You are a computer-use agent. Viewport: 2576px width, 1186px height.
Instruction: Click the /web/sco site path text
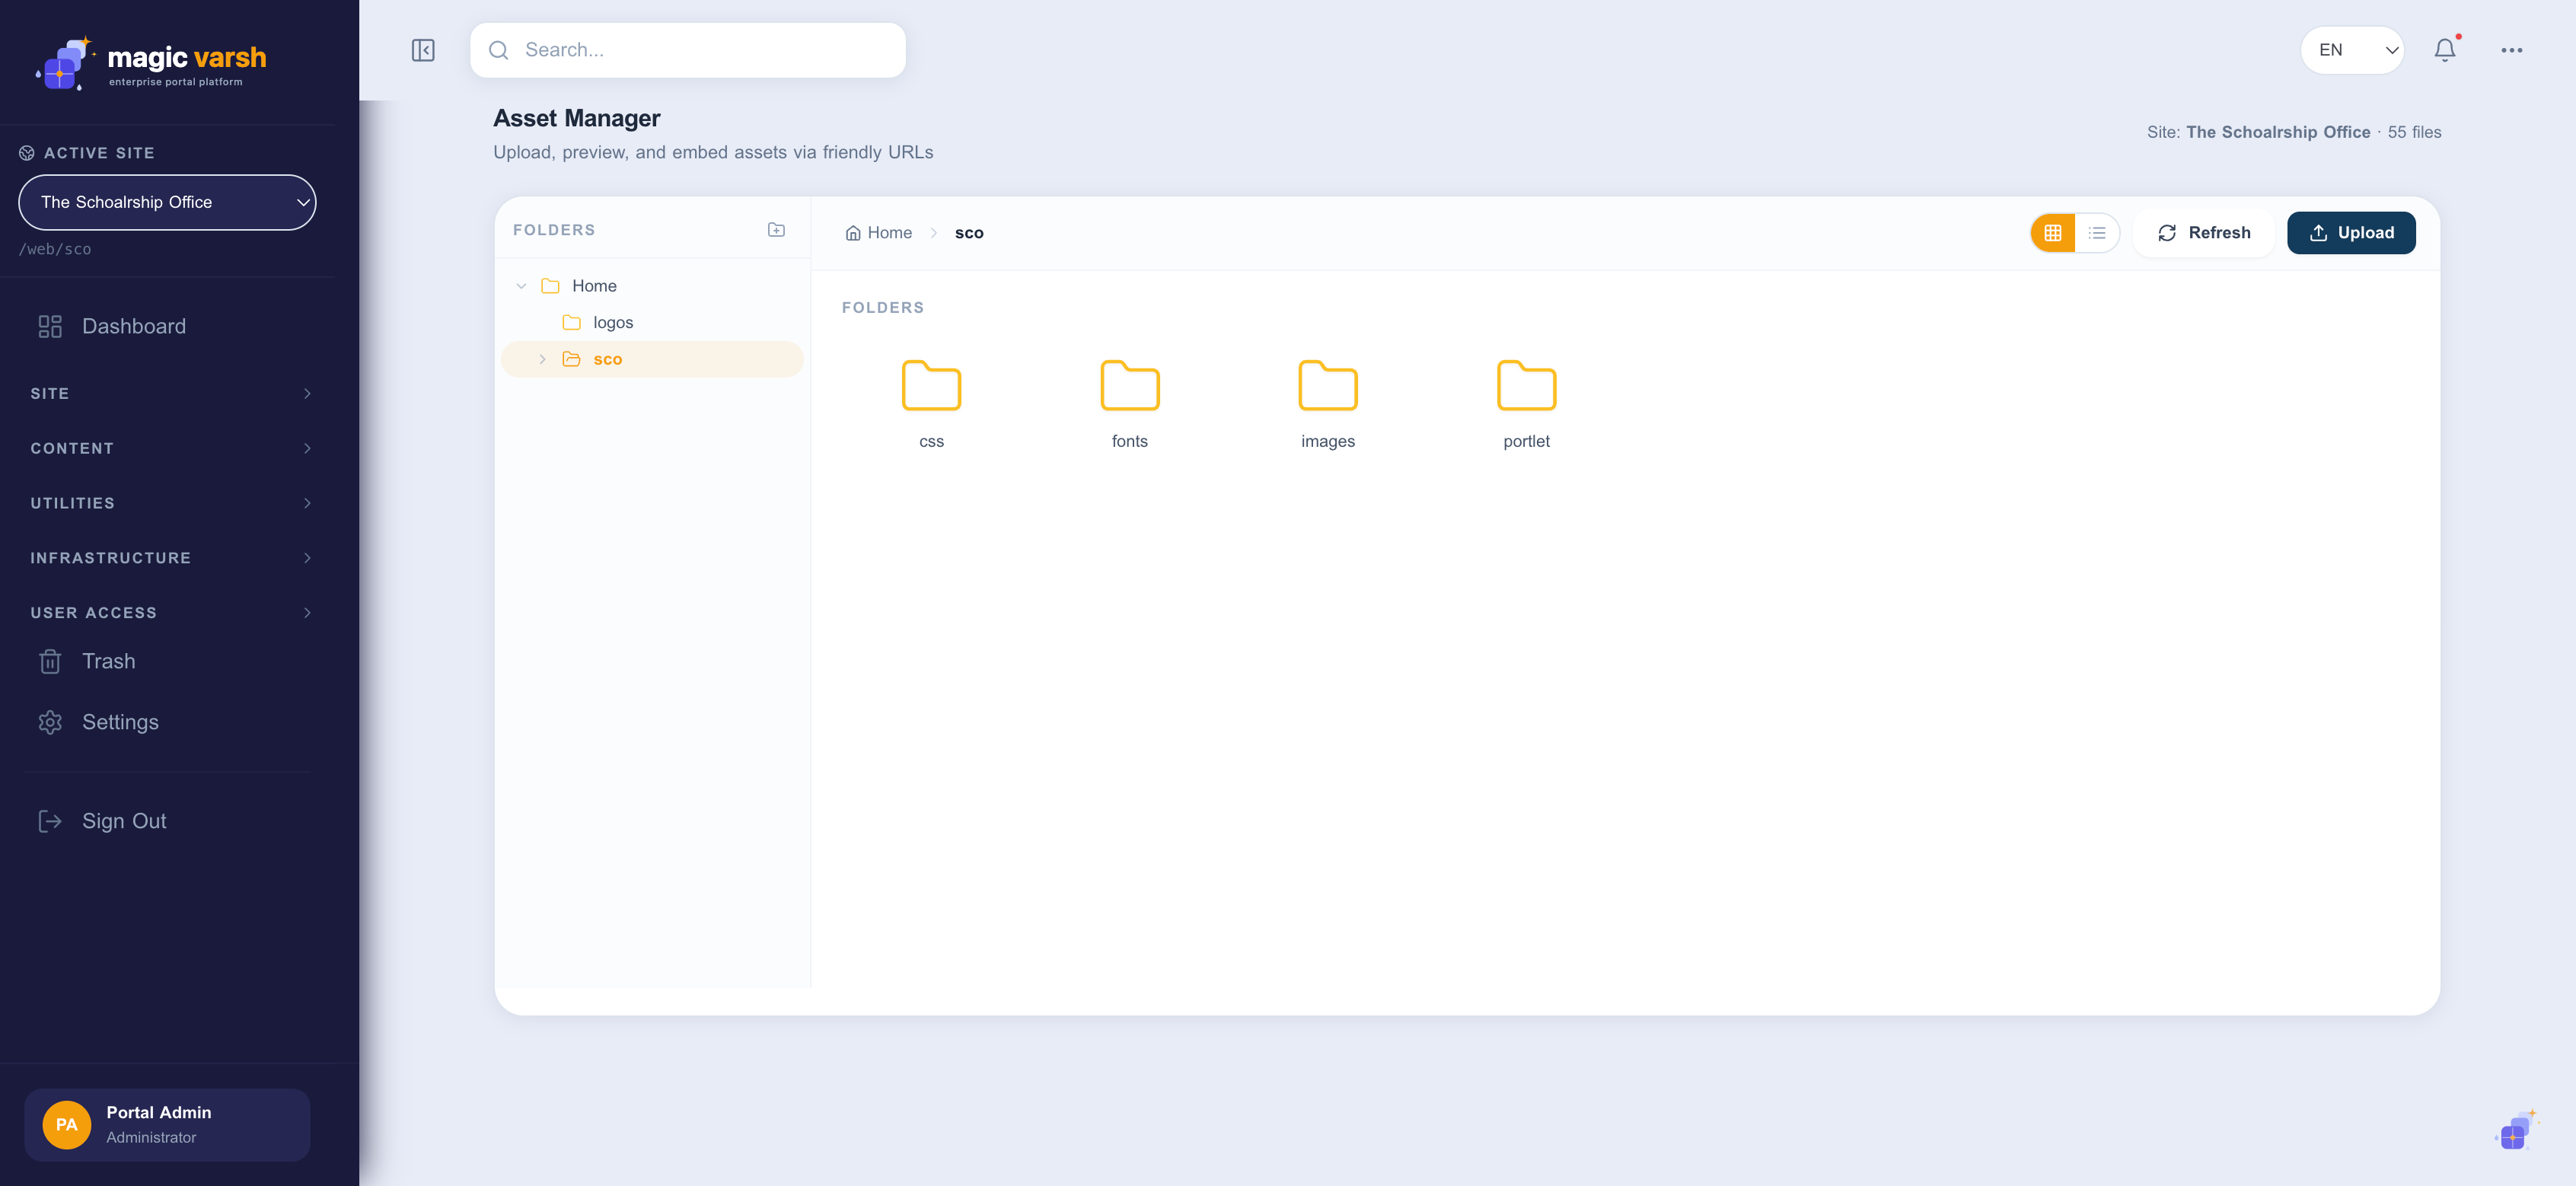point(55,249)
